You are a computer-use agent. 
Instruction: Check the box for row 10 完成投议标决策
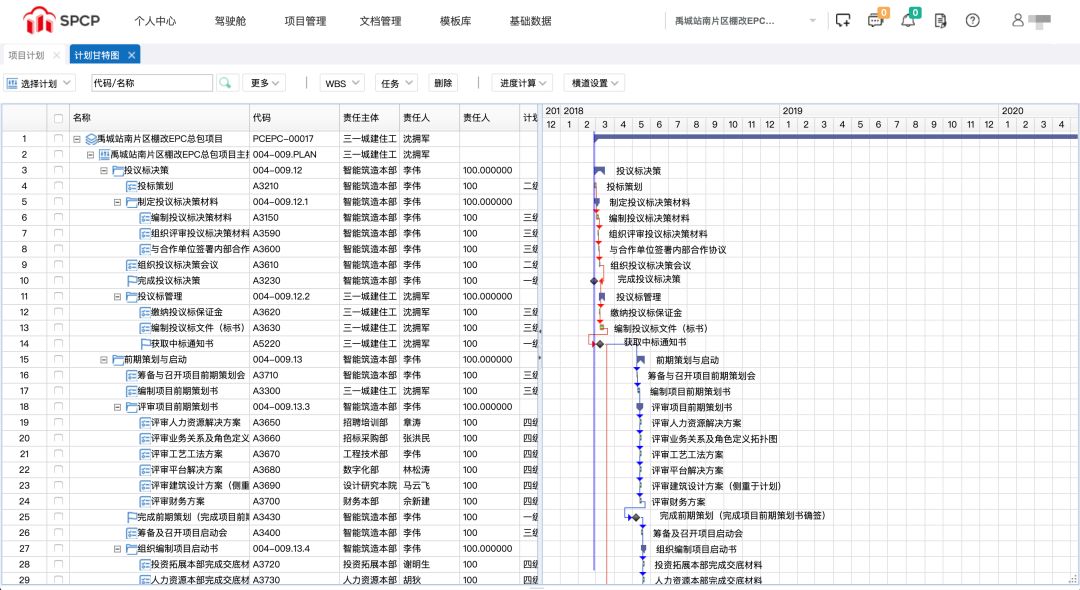58,281
